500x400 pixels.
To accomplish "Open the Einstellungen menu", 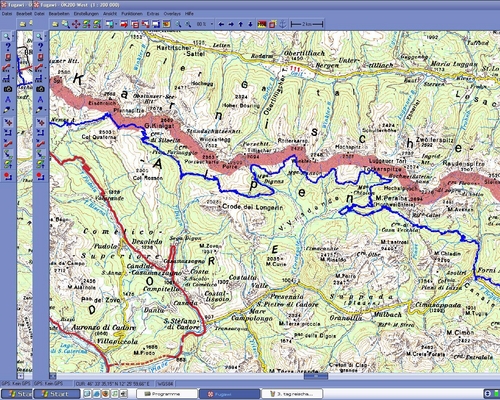I will (86, 14).
